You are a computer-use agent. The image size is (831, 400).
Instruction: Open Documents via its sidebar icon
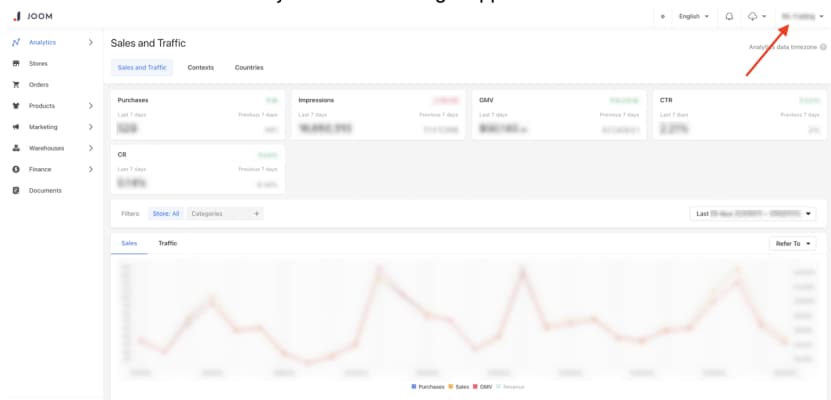16,190
